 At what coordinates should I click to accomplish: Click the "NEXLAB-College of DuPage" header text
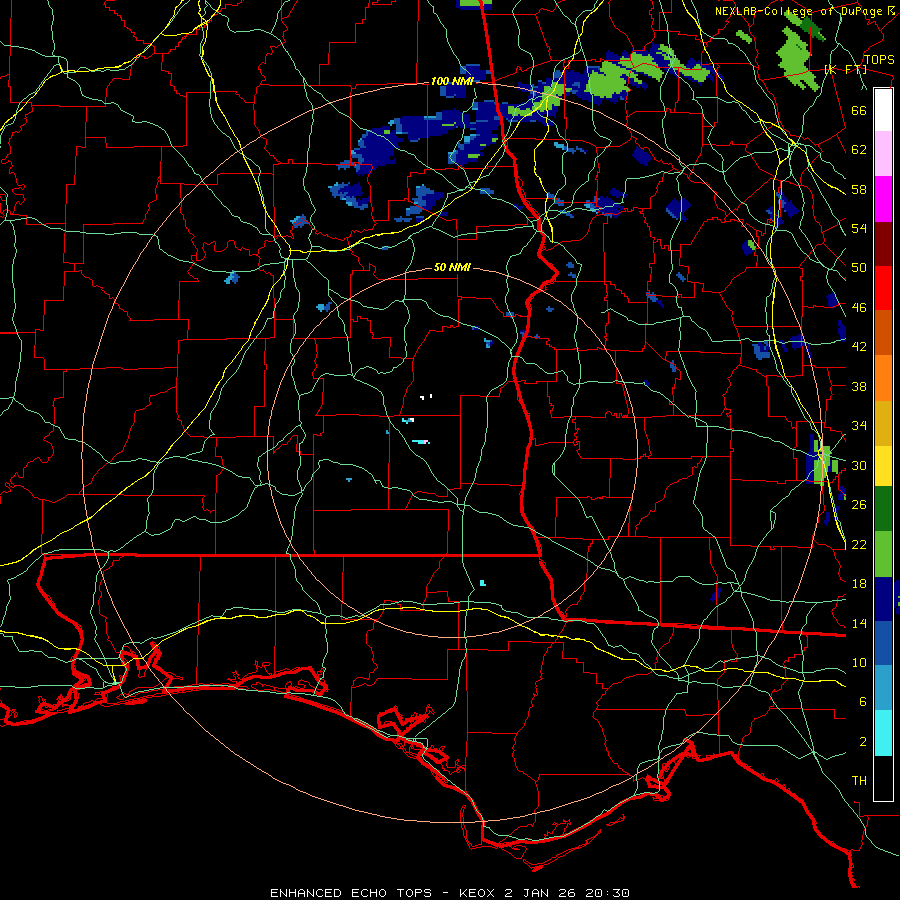coord(799,11)
